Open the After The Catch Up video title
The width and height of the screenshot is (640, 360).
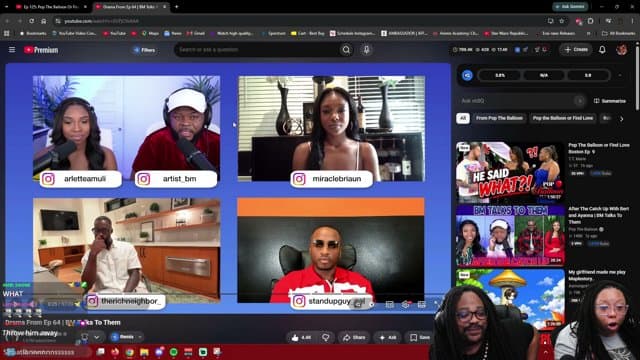pyautogui.click(x=598, y=215)
